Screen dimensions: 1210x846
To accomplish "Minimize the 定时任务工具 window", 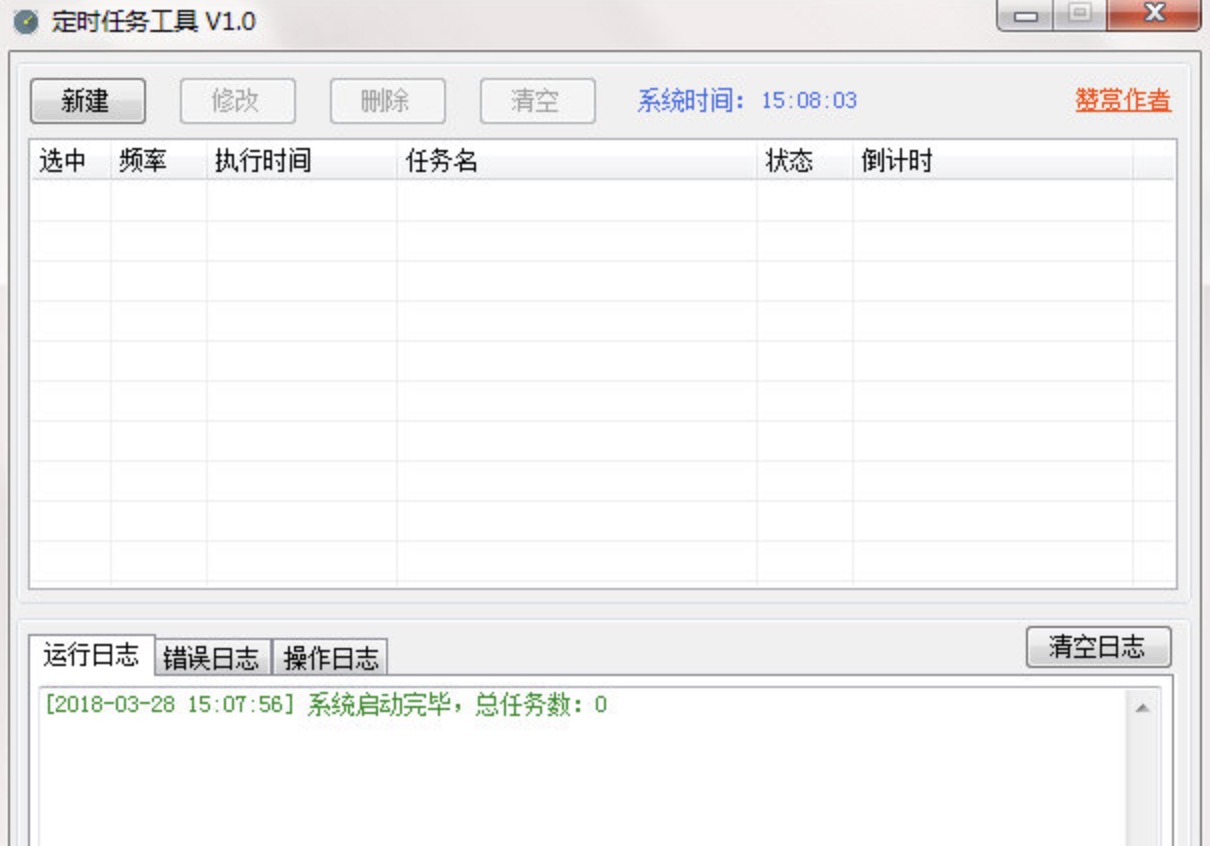I will pyautogui.click(x=1025, y=15).
